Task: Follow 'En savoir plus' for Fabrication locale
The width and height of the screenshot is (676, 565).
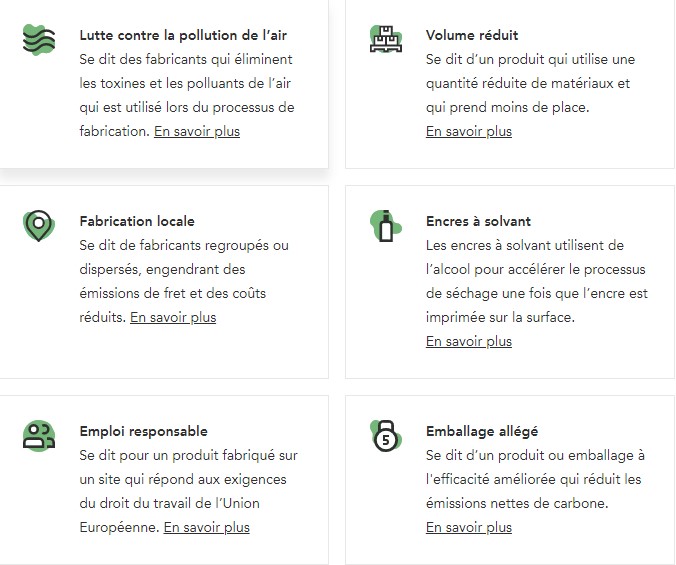Action: pyautogui.click(x=173, y=317)
